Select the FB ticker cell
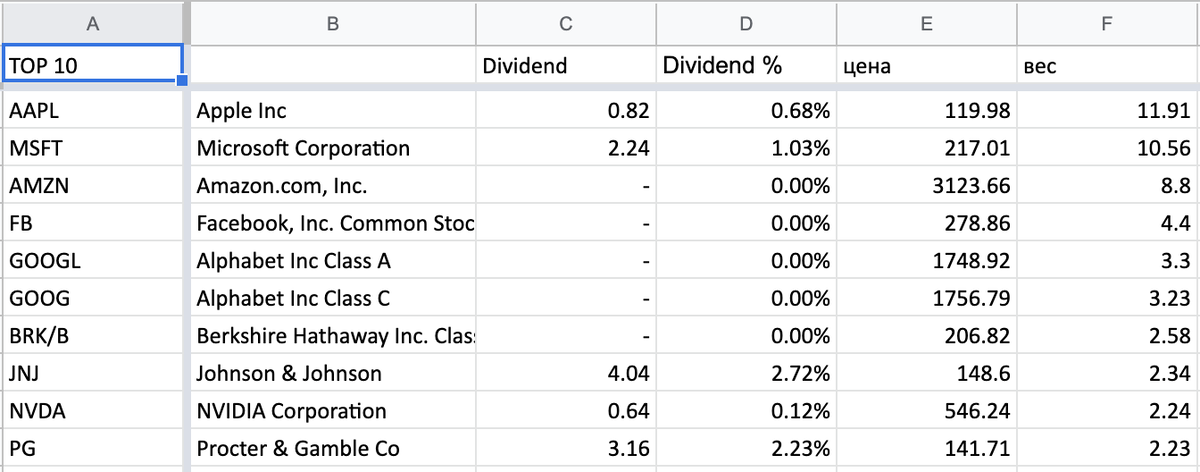Viewport: 1200px width, 472px height. pyautogui.click(x=92, y=223)
